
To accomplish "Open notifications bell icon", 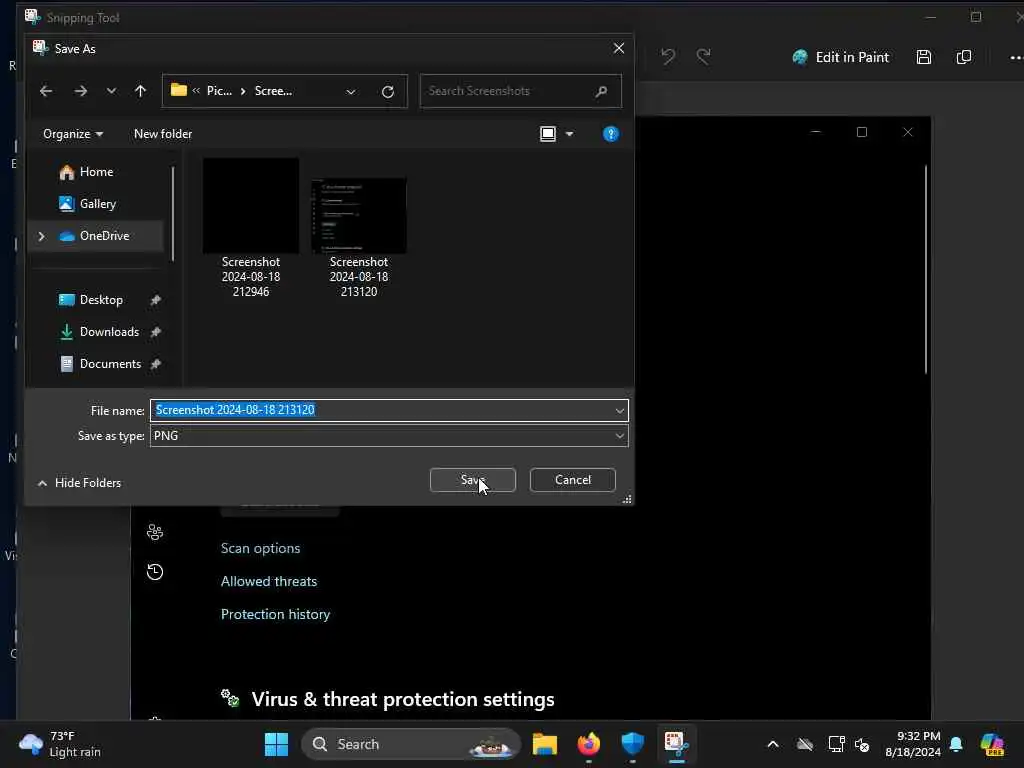I will (x=956, y=744).
